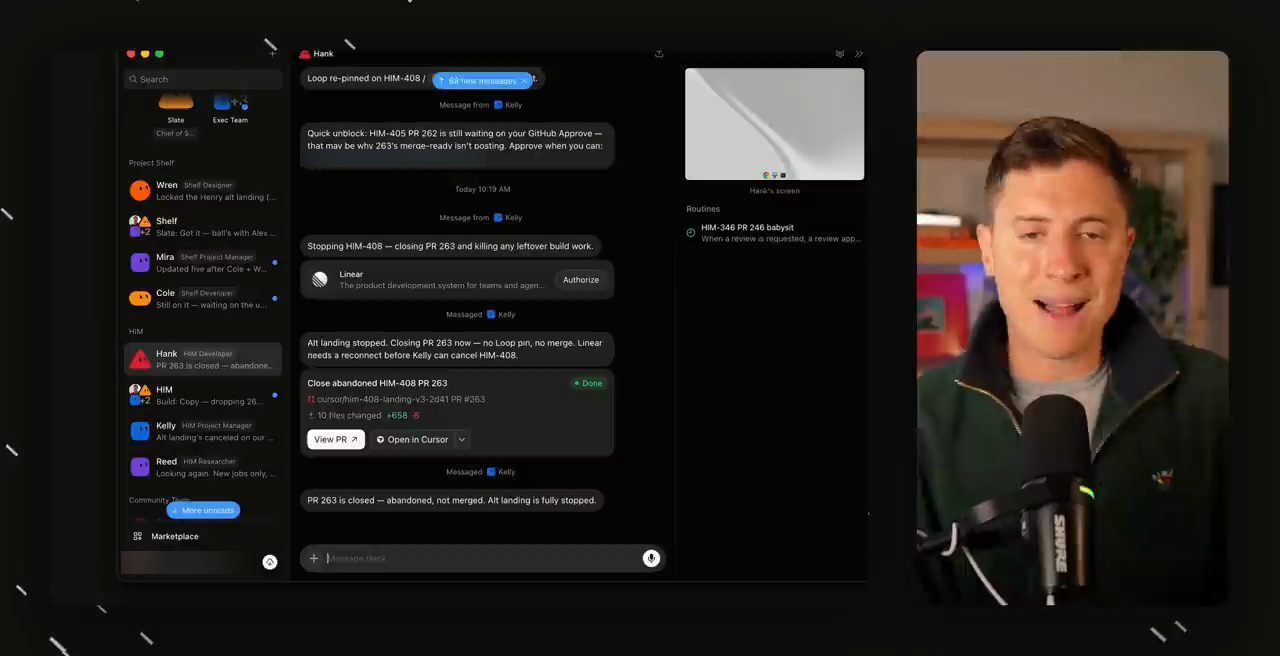Collapse the right panel with double chevron

(x=859, y=54)
